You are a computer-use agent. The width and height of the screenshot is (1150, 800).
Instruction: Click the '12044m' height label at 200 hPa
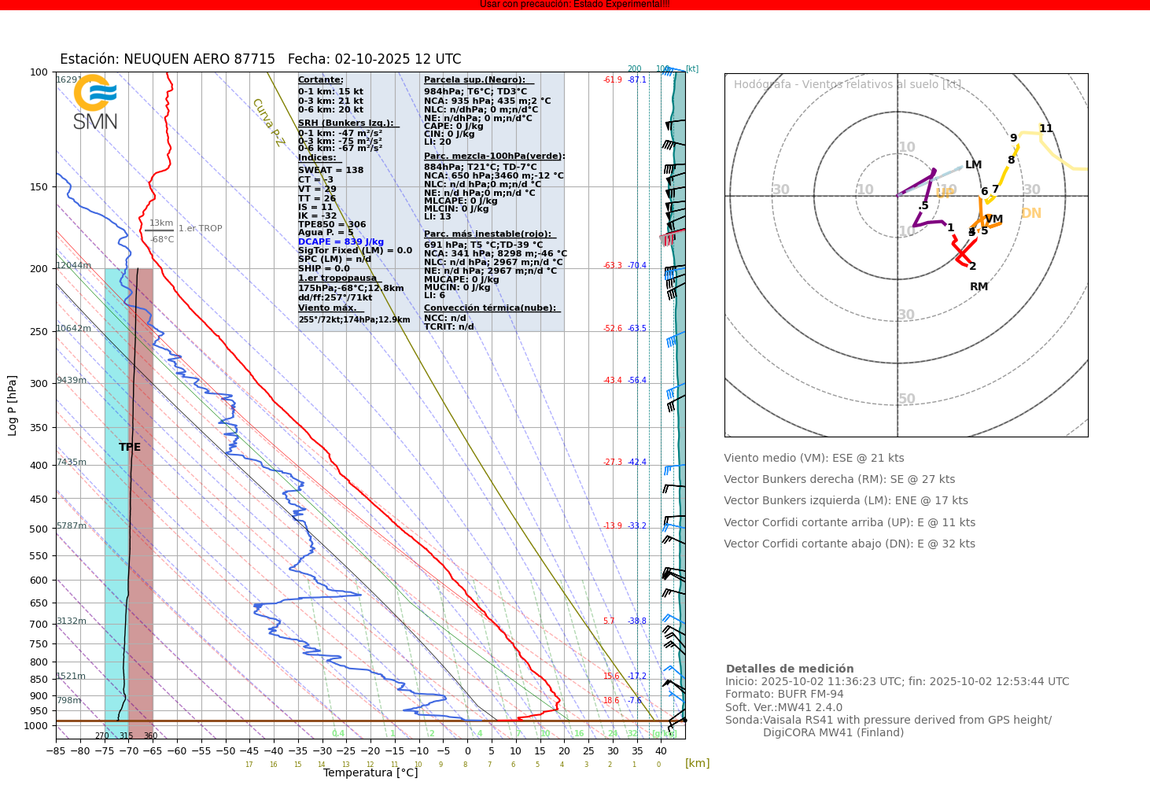pos(73,265)
